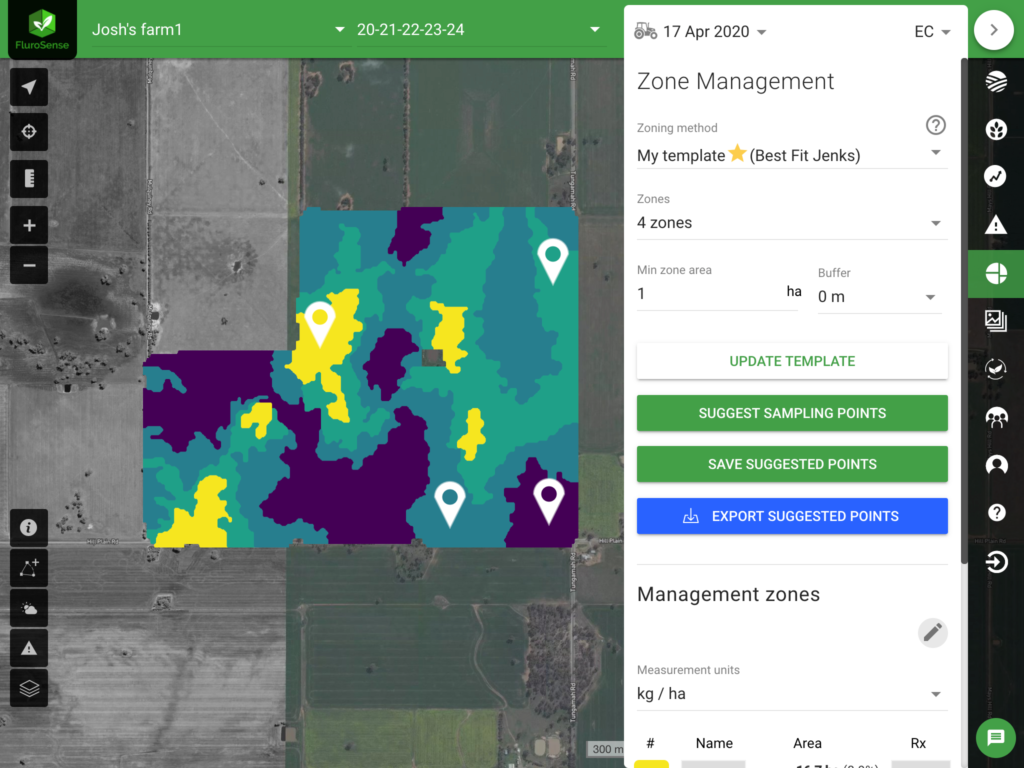The width and height of the screenshot is (1024, 768).
Task: Select the map layers icon at bottom left
Action: click(28, 688)
